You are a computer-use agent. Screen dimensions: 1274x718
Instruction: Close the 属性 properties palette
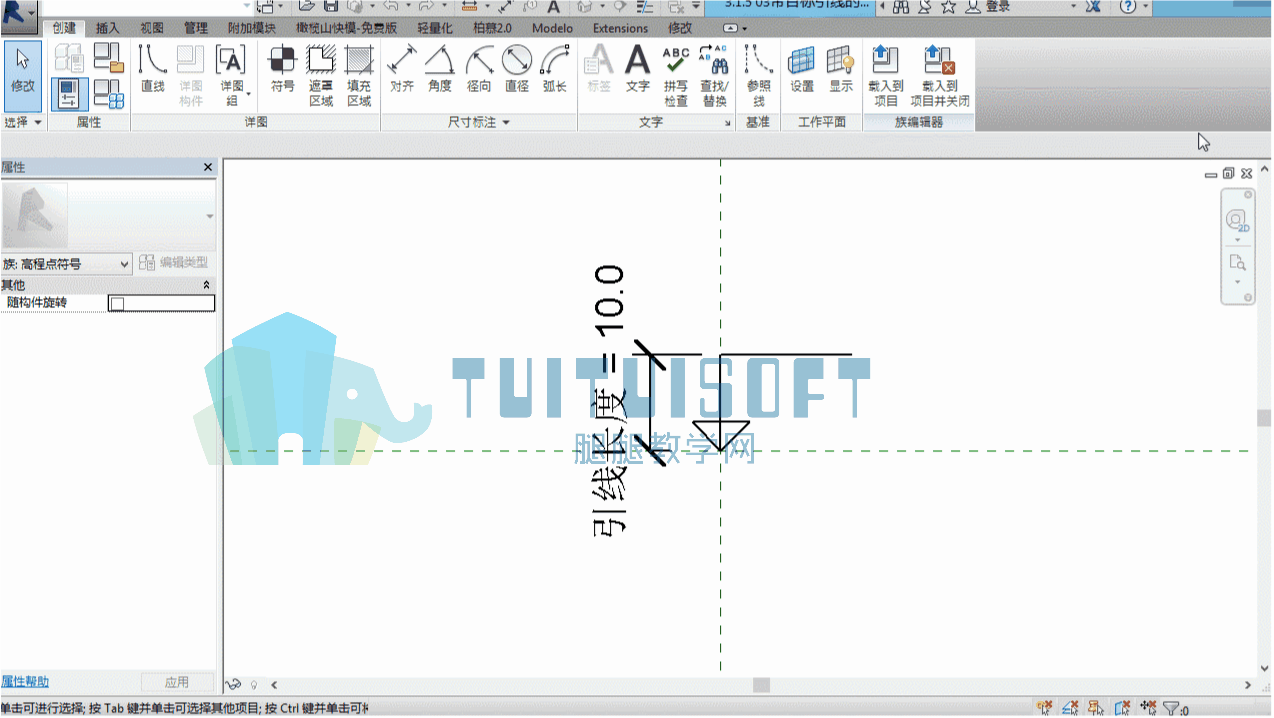(x=208, y=168)
